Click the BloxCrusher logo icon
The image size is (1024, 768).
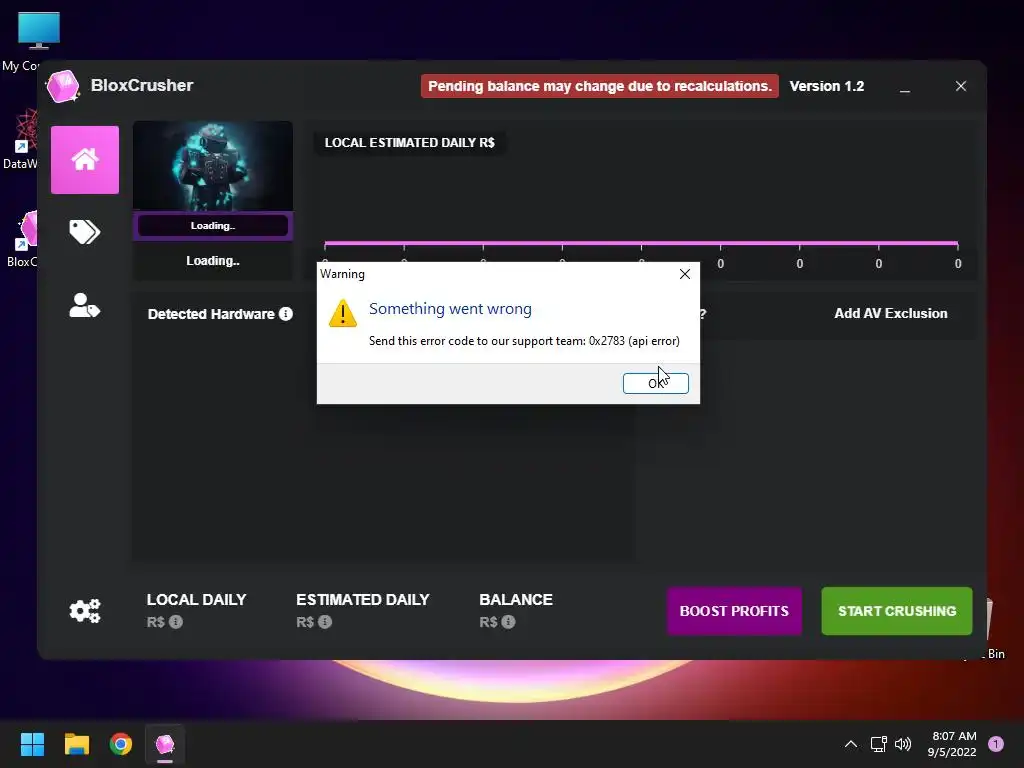pyautogui.click(x=63, y=86)
